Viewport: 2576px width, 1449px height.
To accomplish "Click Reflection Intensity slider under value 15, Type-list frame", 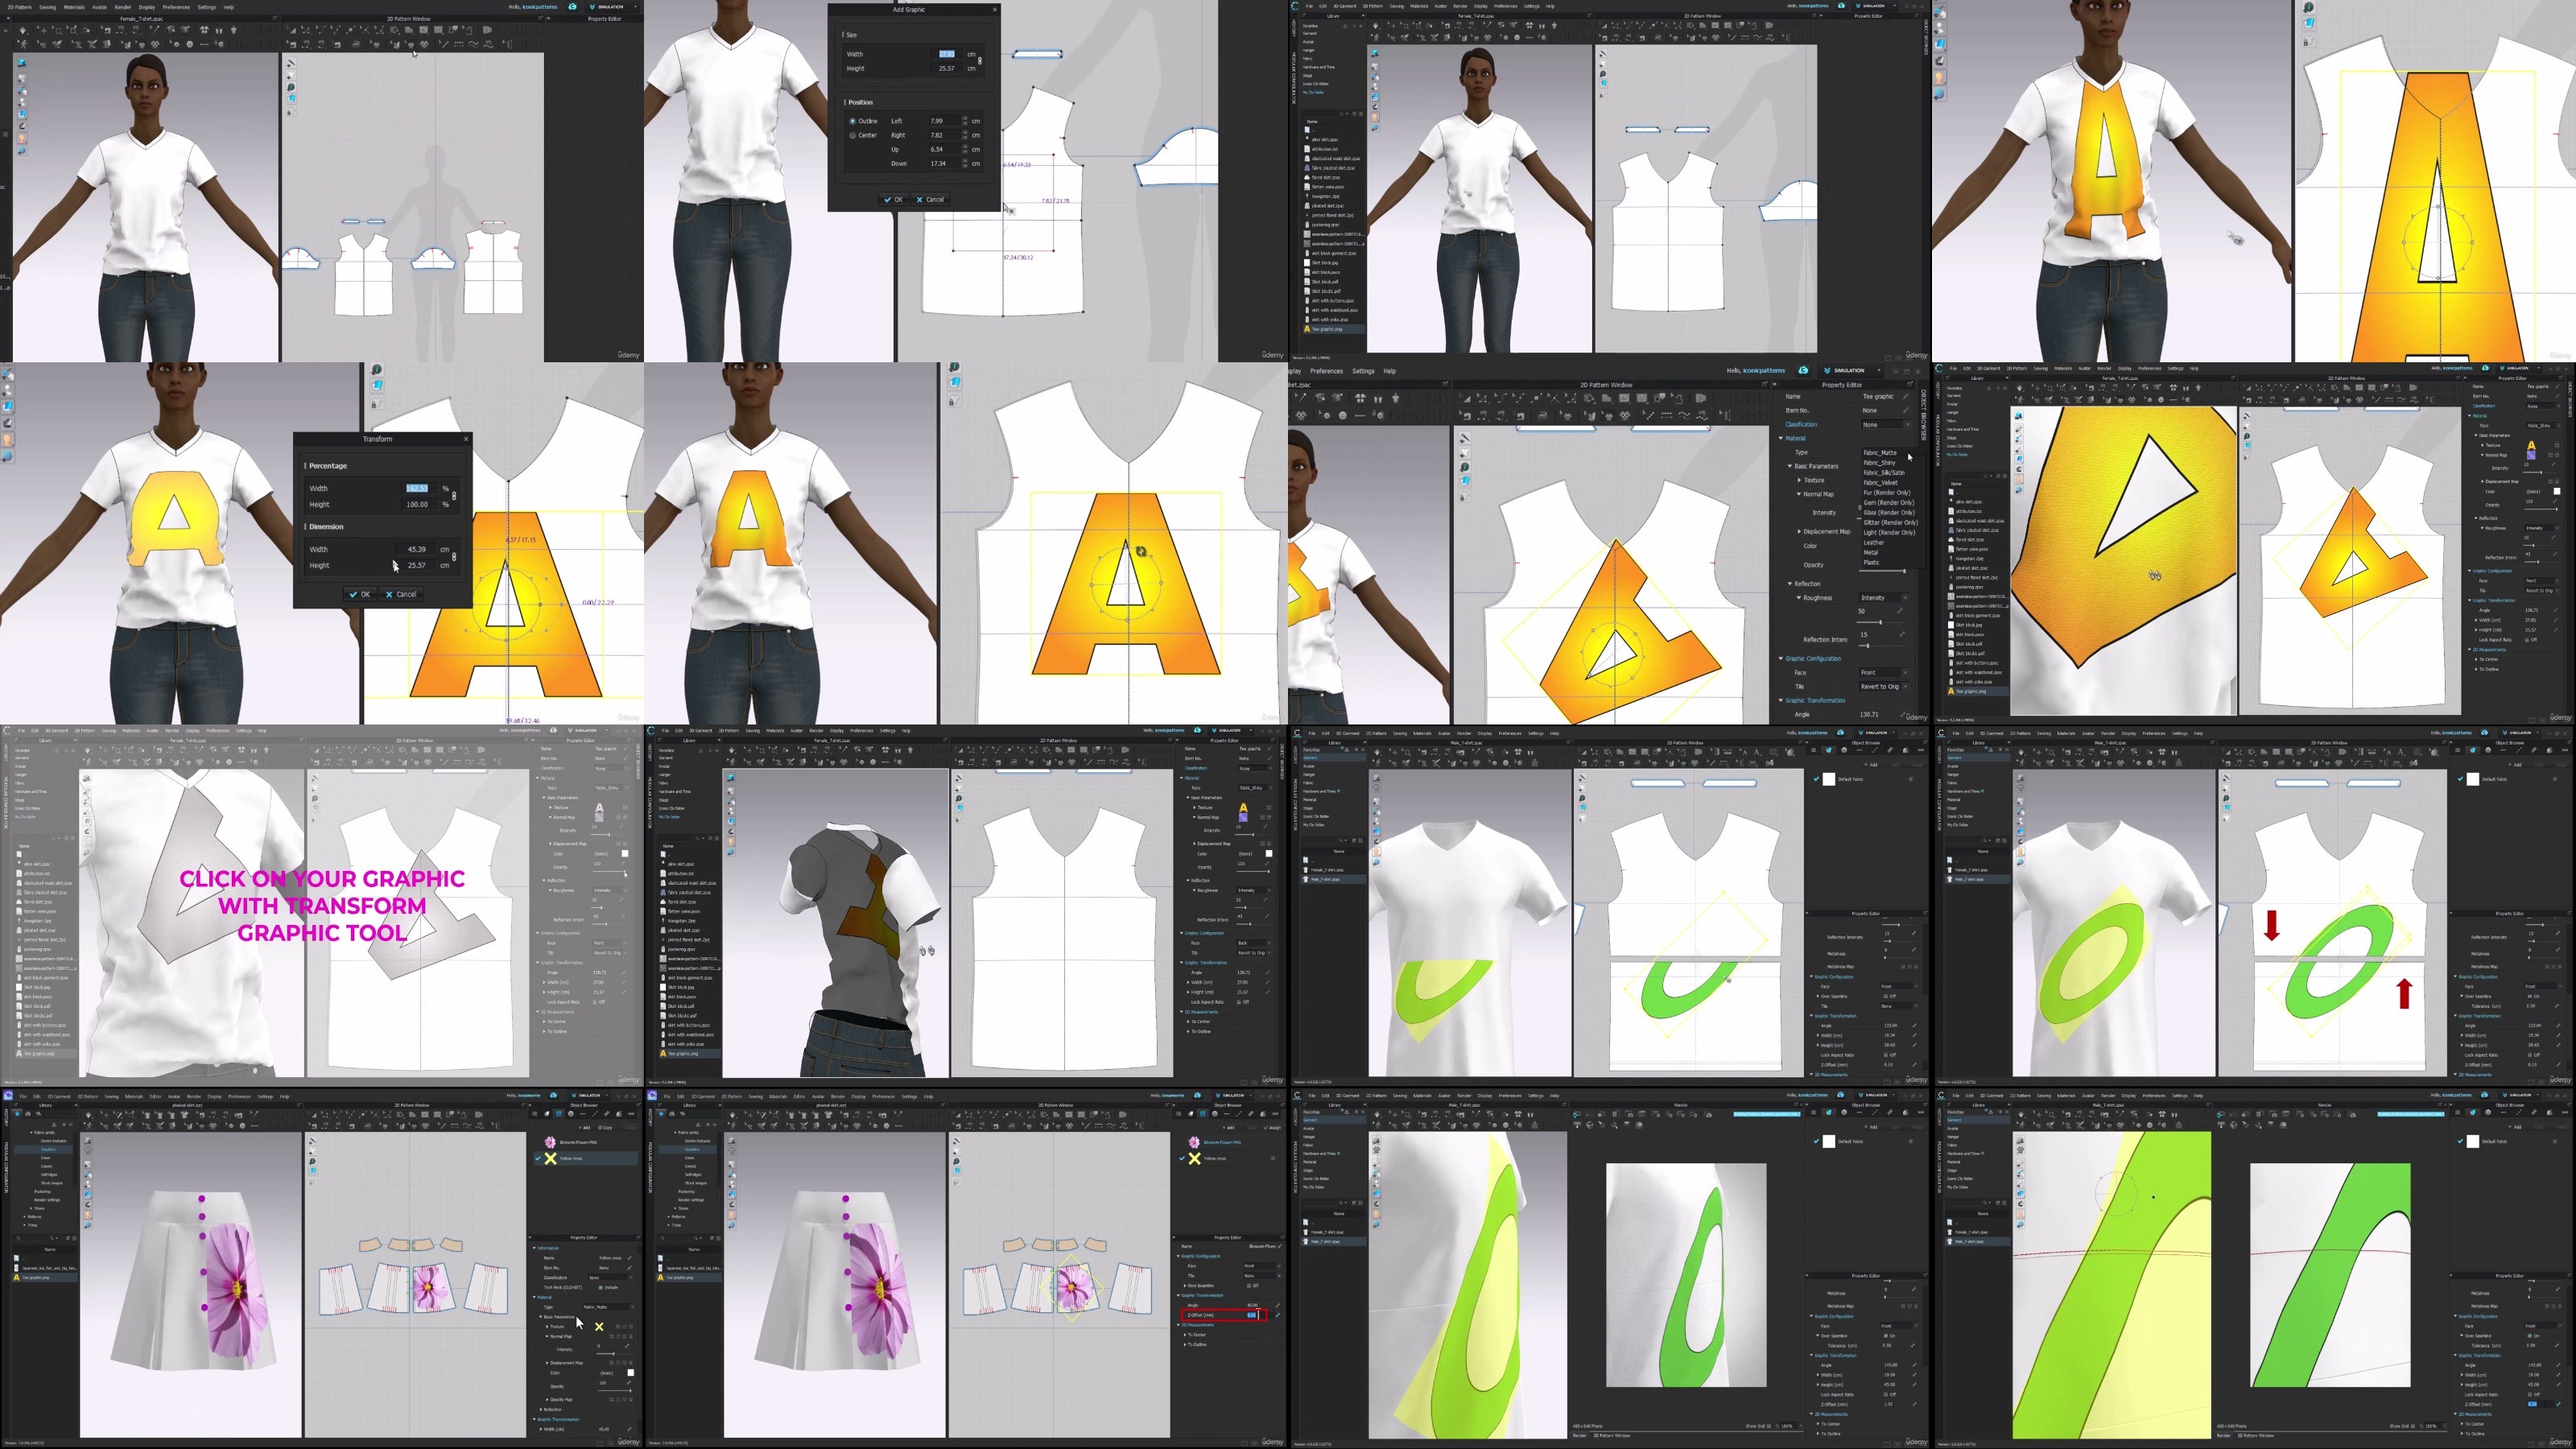I will pyautogui.click(x=1881, y=646).
